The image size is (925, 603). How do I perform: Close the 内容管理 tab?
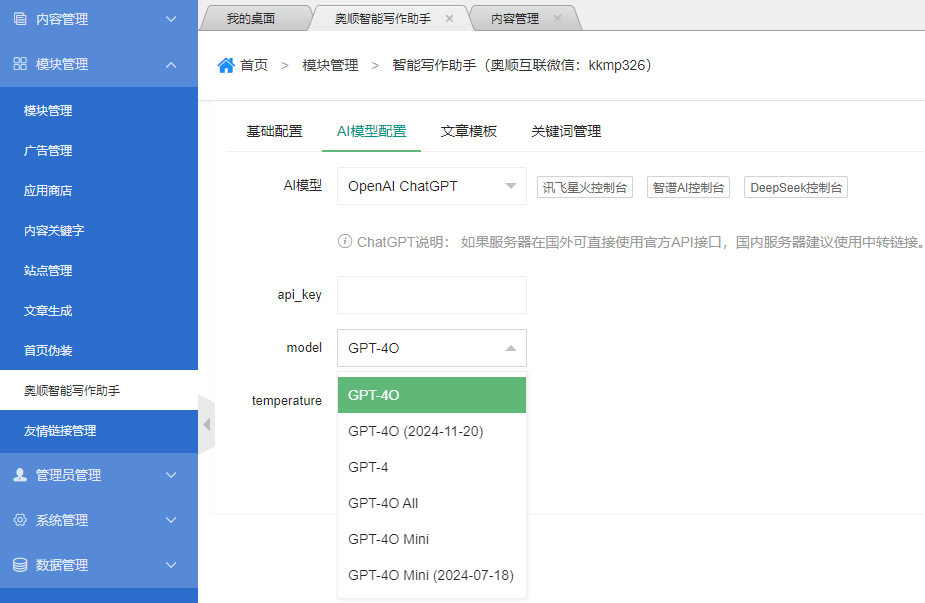click(x=557, y=19)
